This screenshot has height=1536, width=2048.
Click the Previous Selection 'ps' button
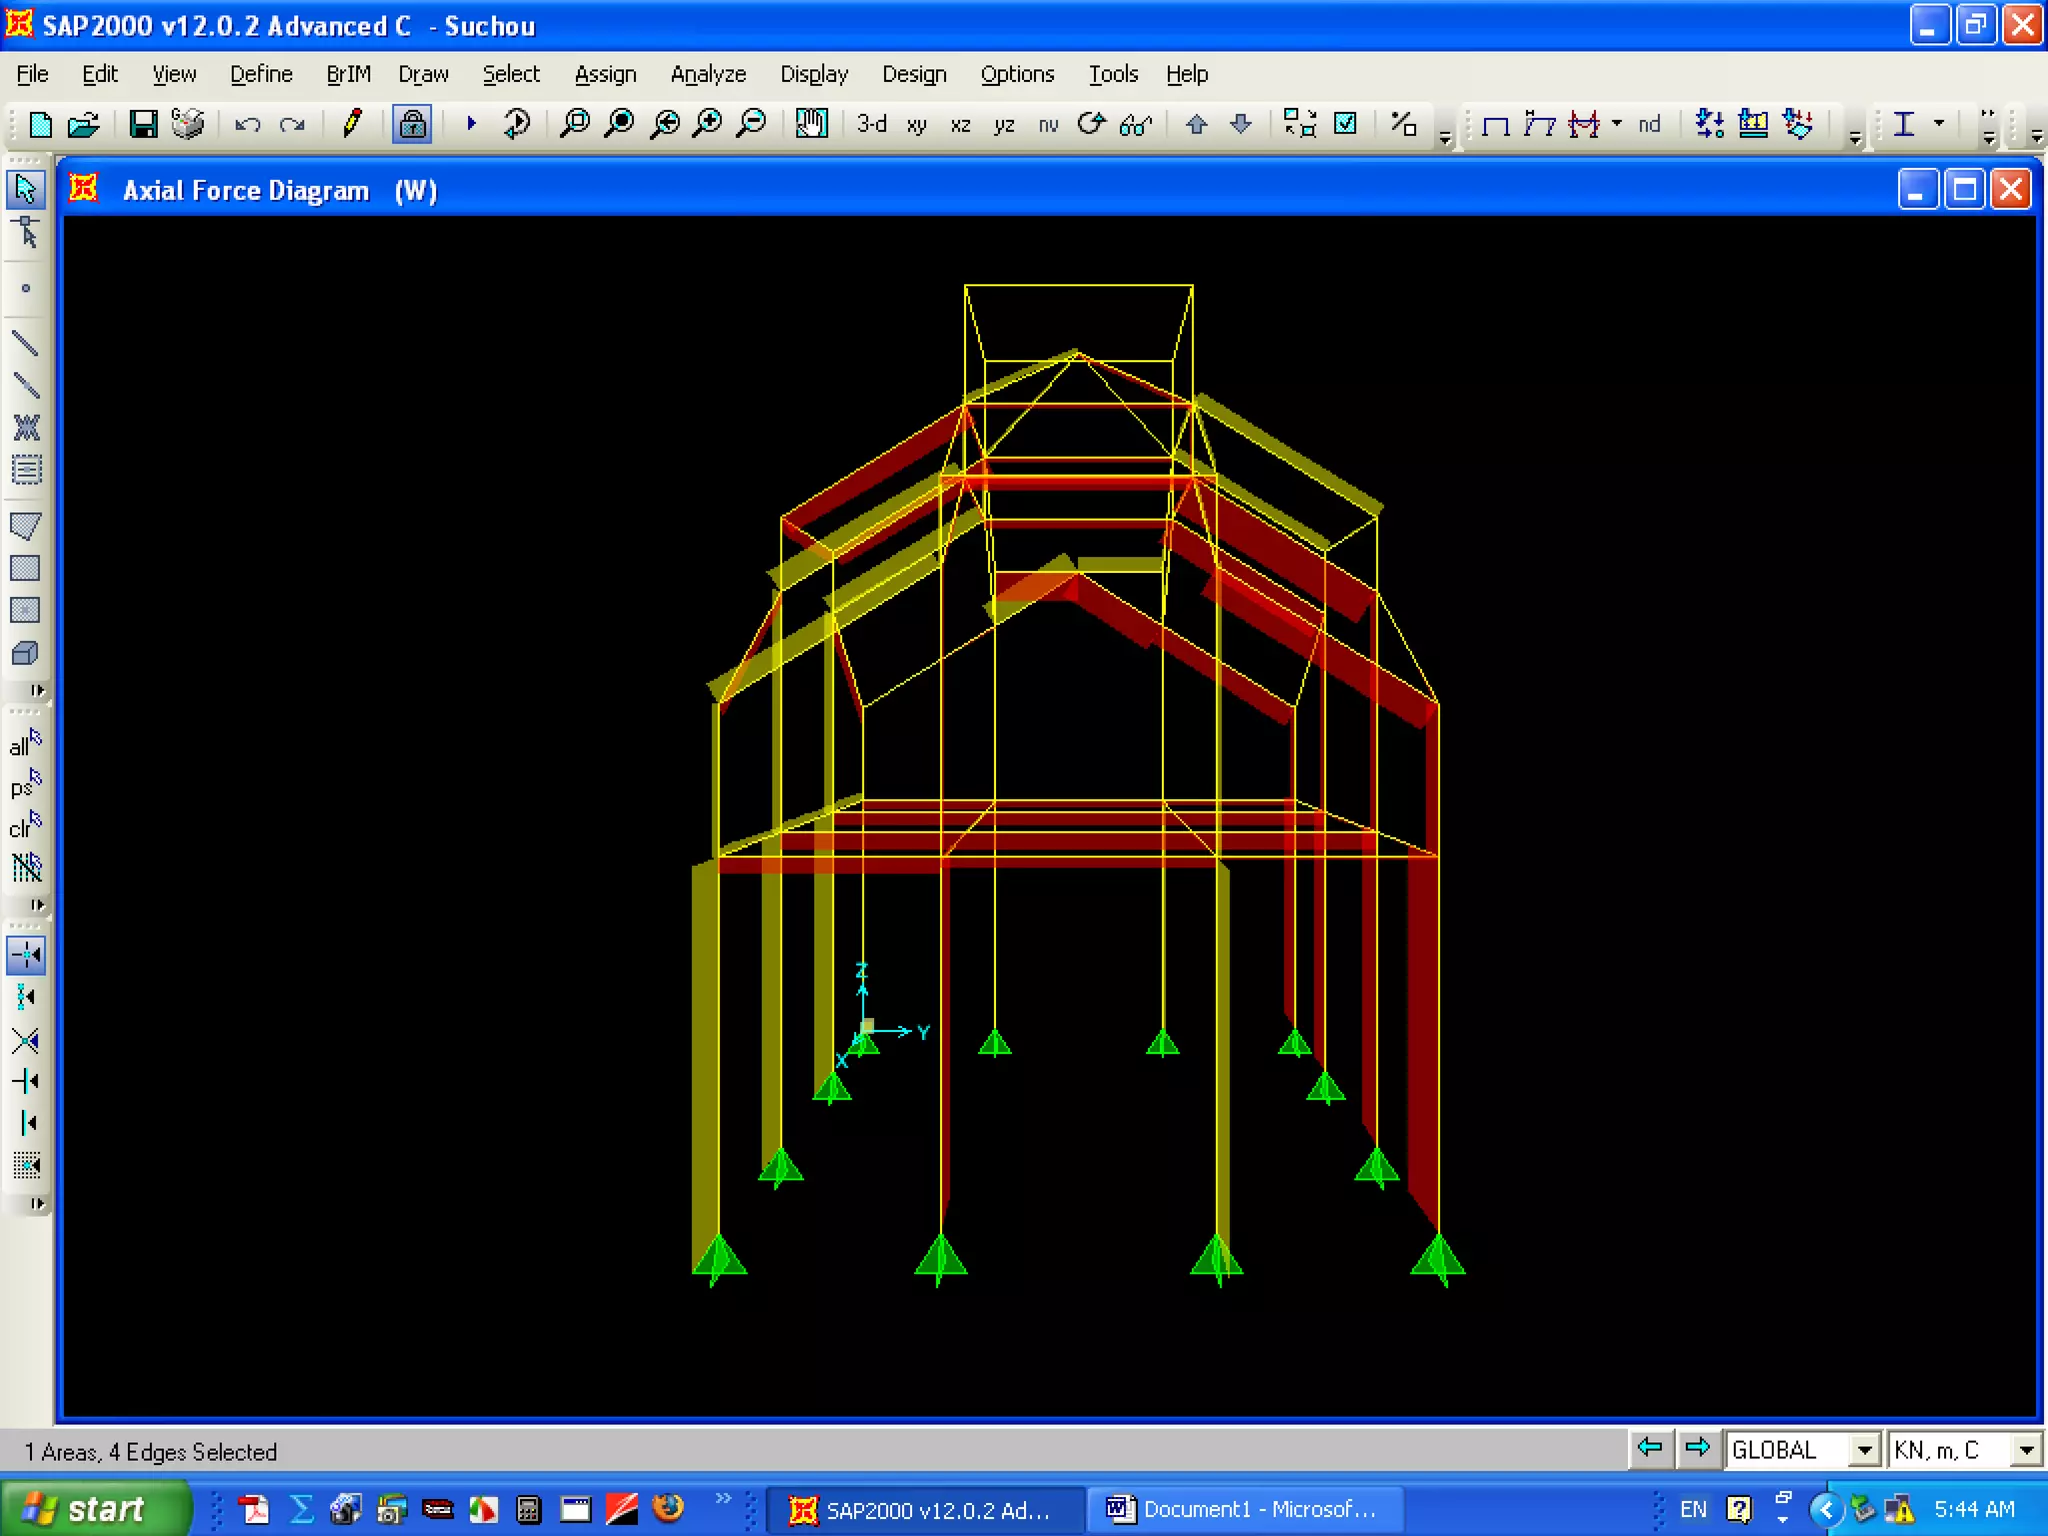(26, 785)
